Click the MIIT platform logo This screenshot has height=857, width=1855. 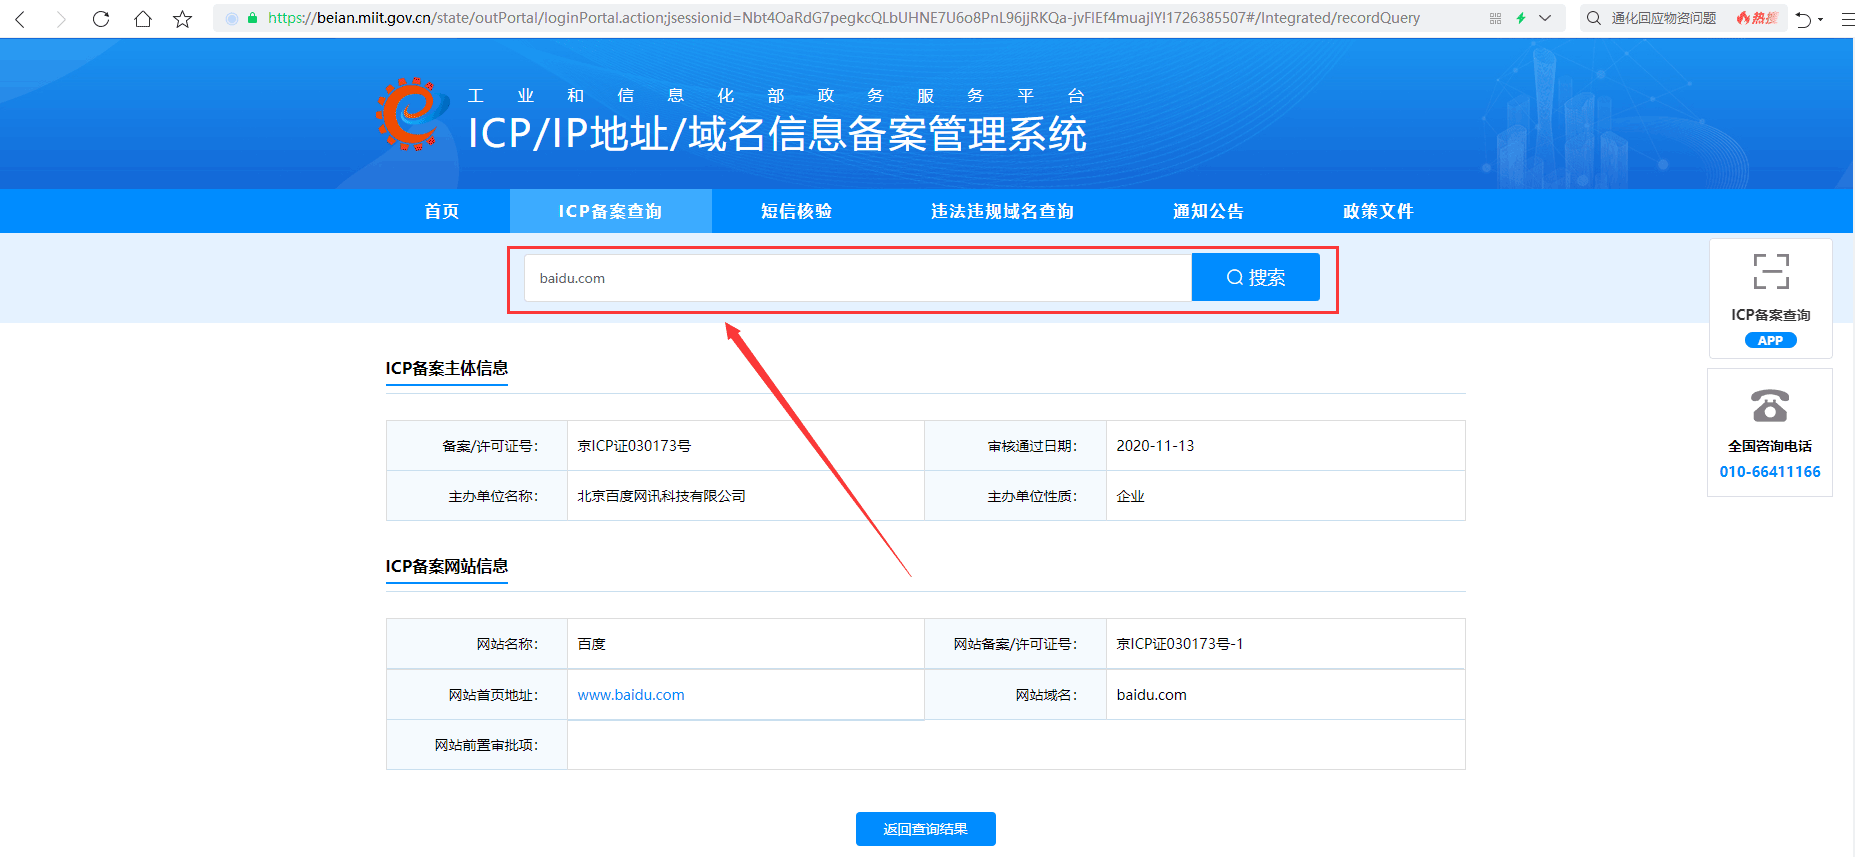(x=411, y=114)
